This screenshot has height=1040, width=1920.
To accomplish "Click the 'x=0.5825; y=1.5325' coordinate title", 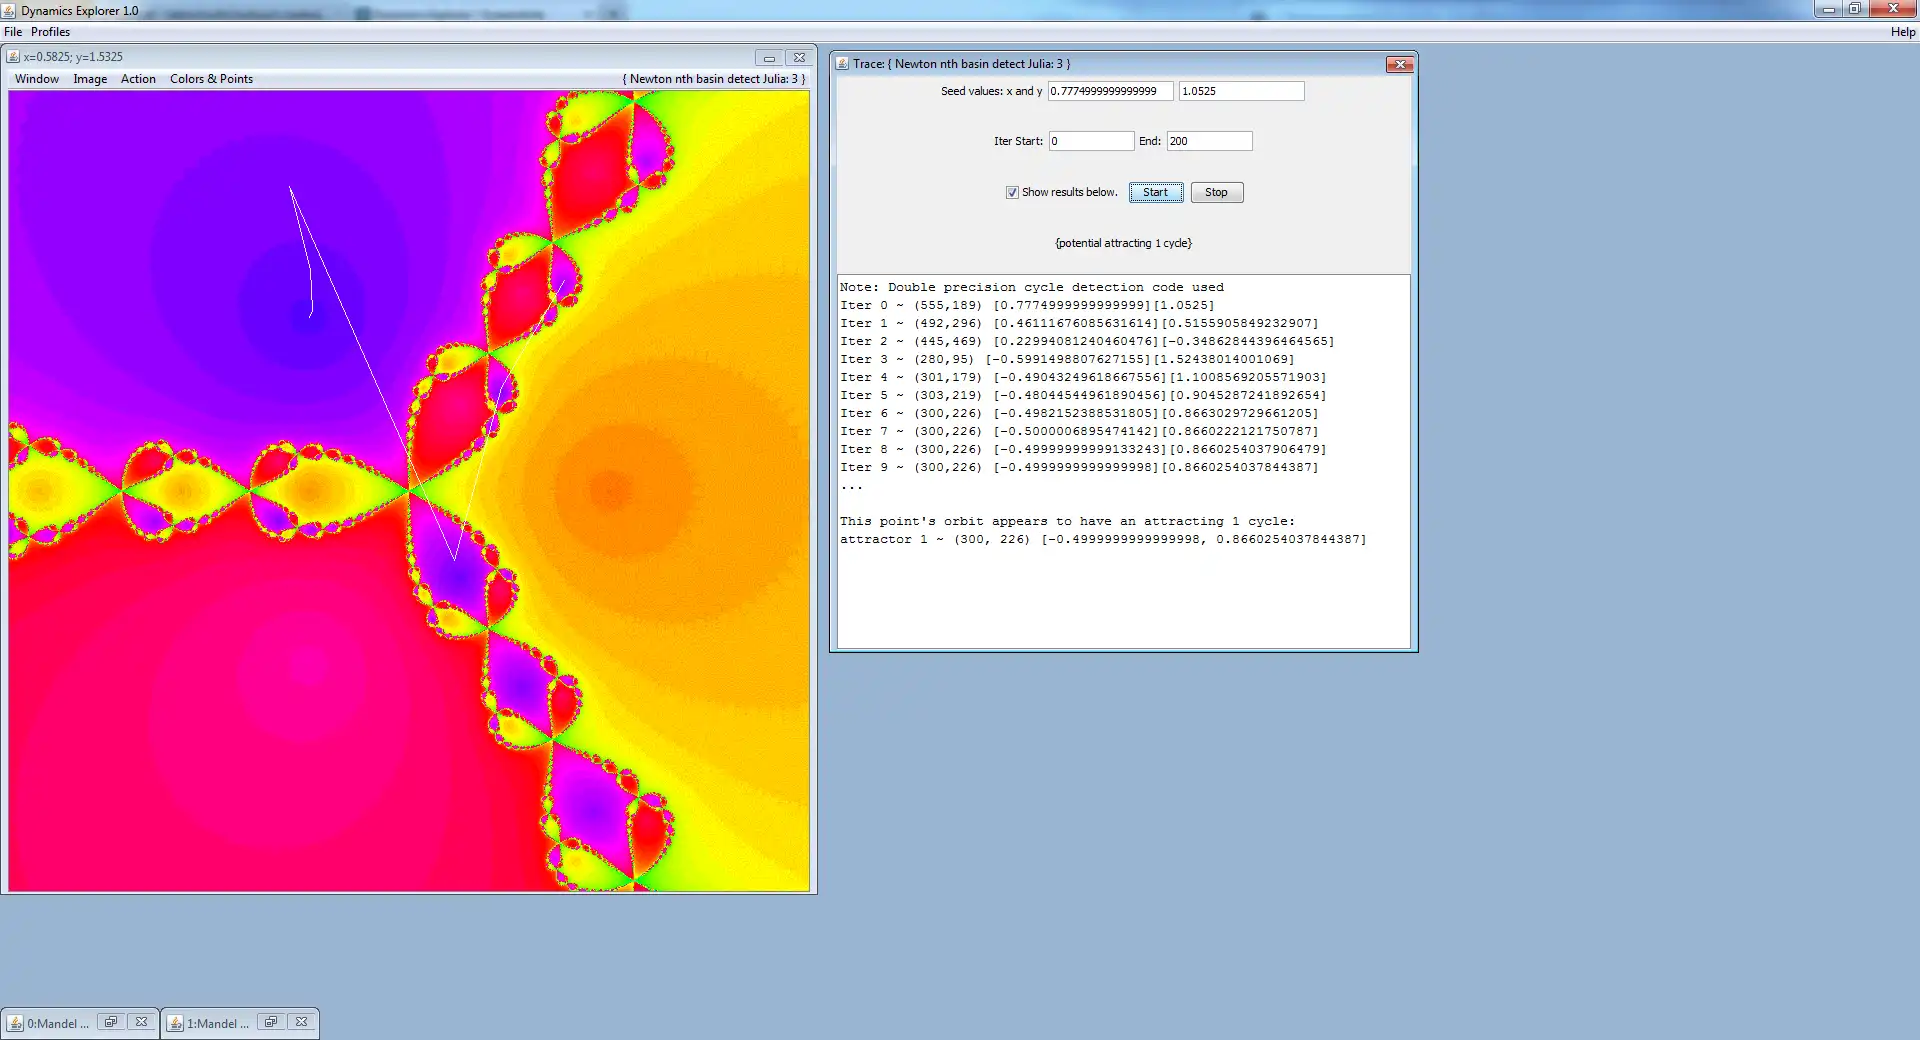I will point(73,57).
